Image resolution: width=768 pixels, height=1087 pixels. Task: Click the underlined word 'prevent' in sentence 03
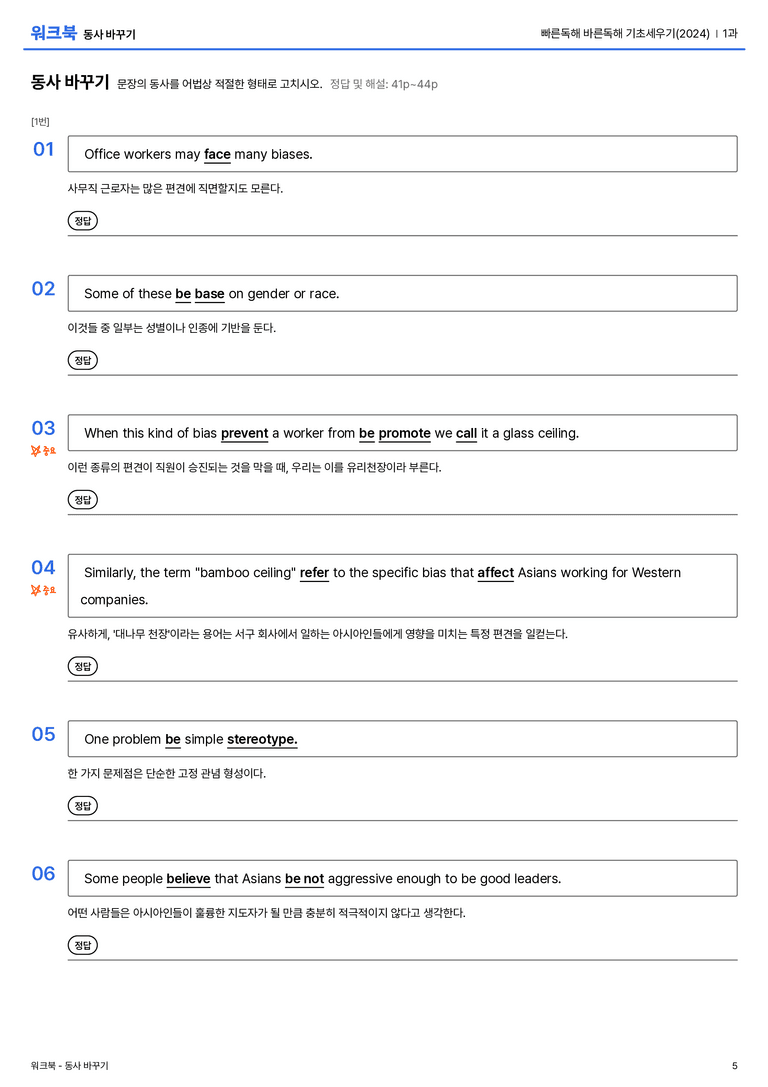244,433
